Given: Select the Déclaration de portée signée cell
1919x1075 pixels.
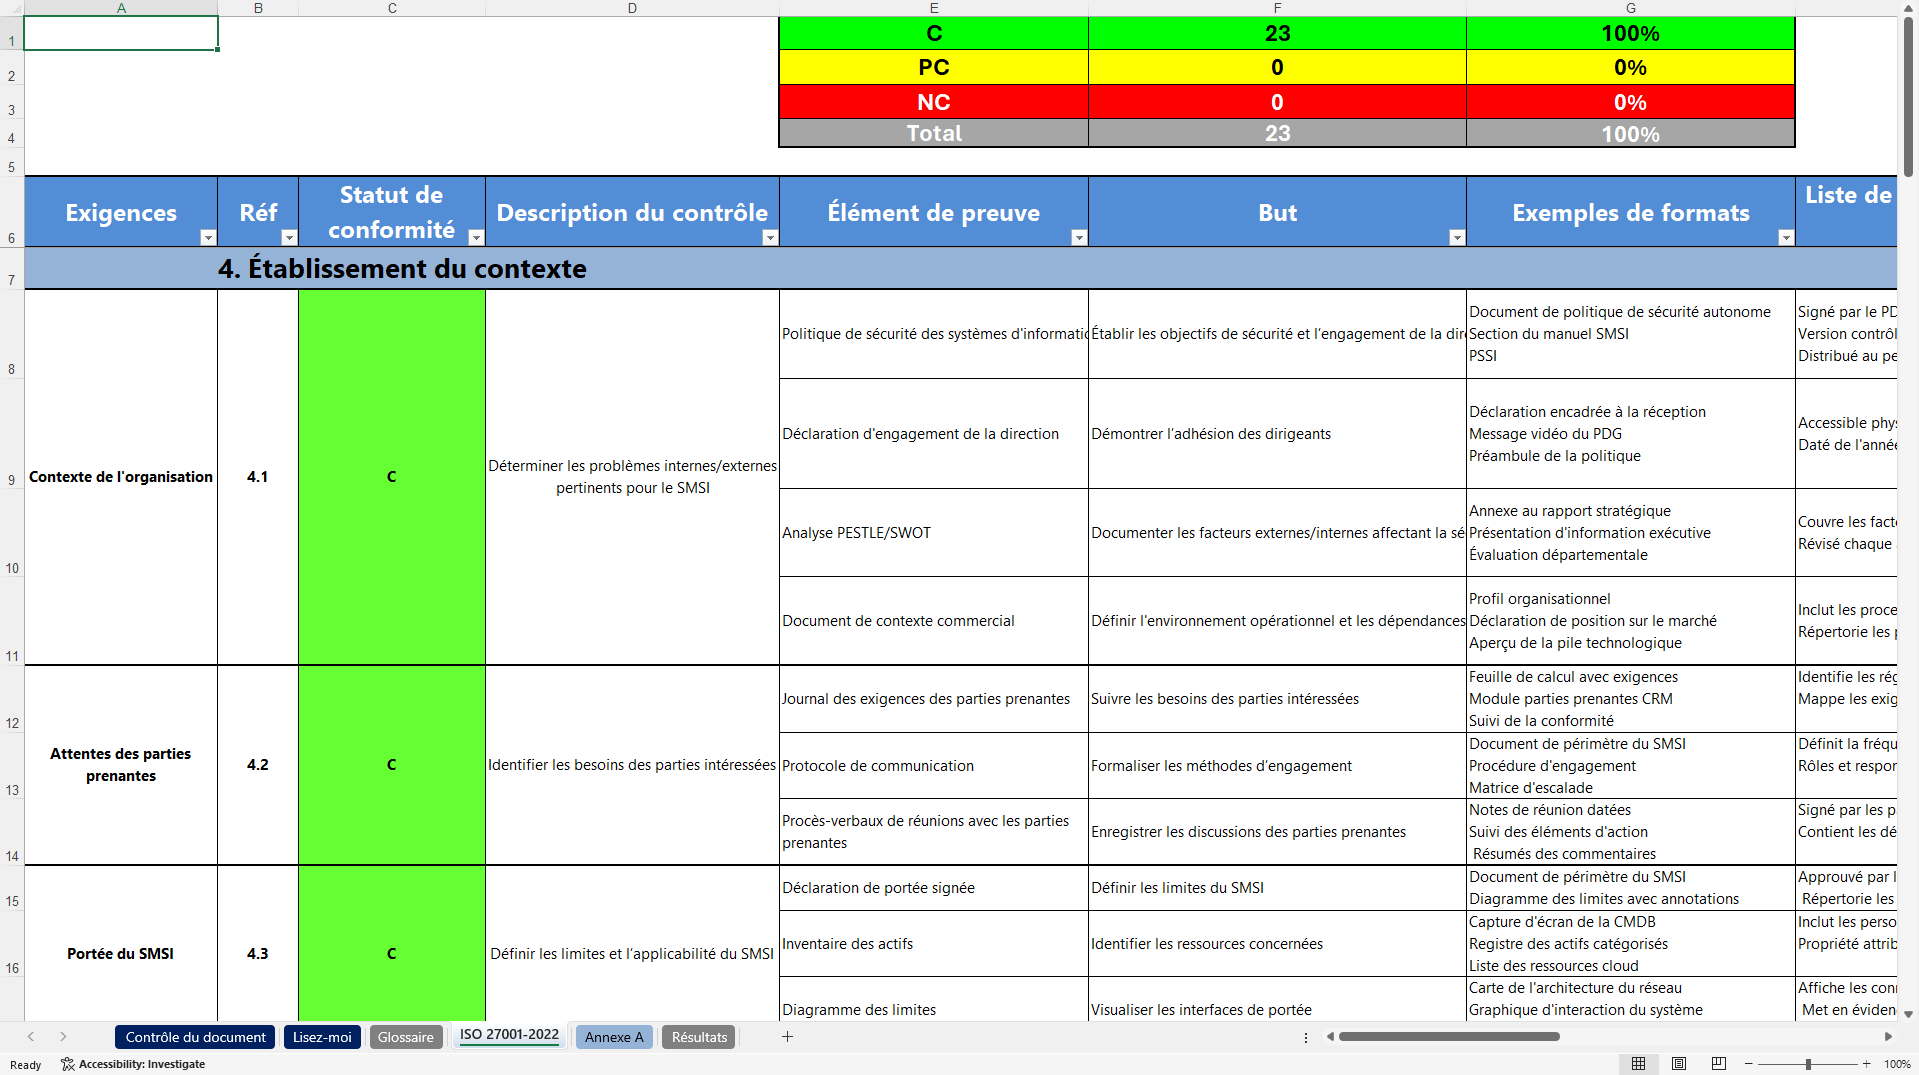Looking at the screenshot, I should point(934,888).
